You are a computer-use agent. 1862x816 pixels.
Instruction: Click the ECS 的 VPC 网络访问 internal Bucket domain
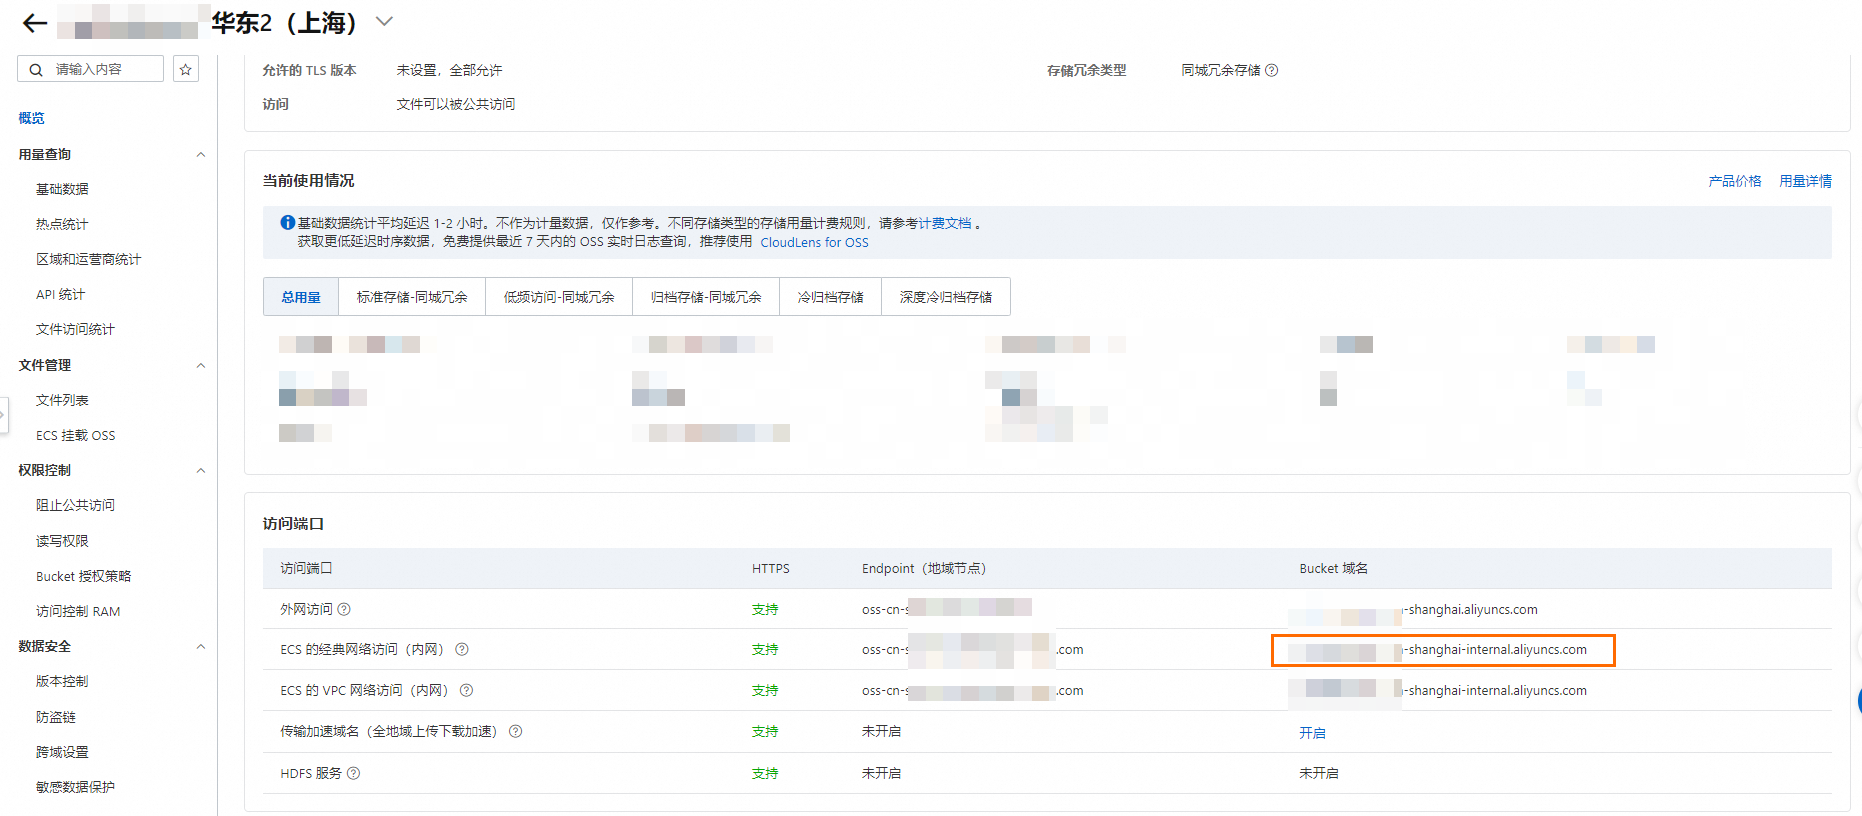(1437, 690)
